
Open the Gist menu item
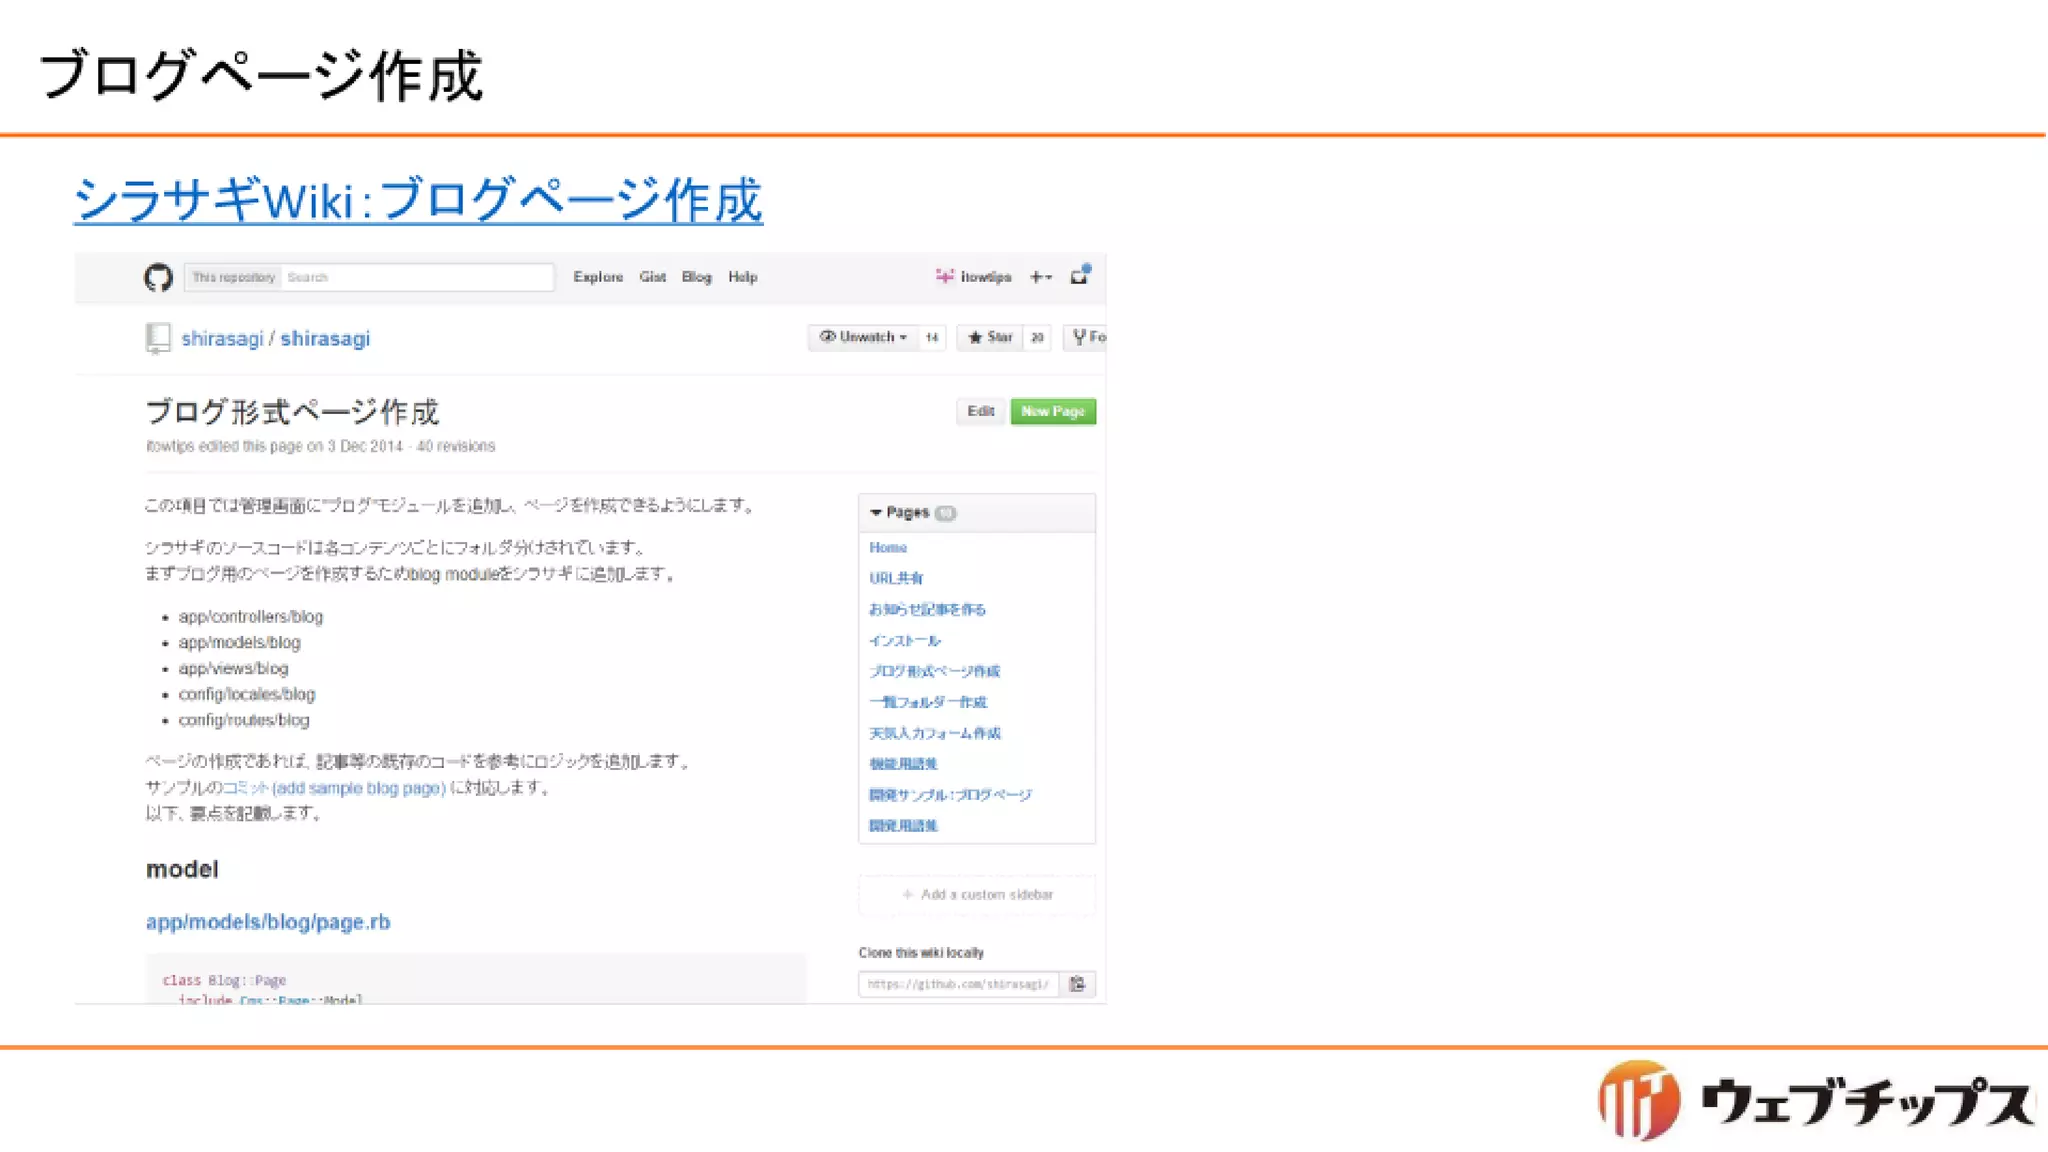pyautogui.click(x=652, y=277)
